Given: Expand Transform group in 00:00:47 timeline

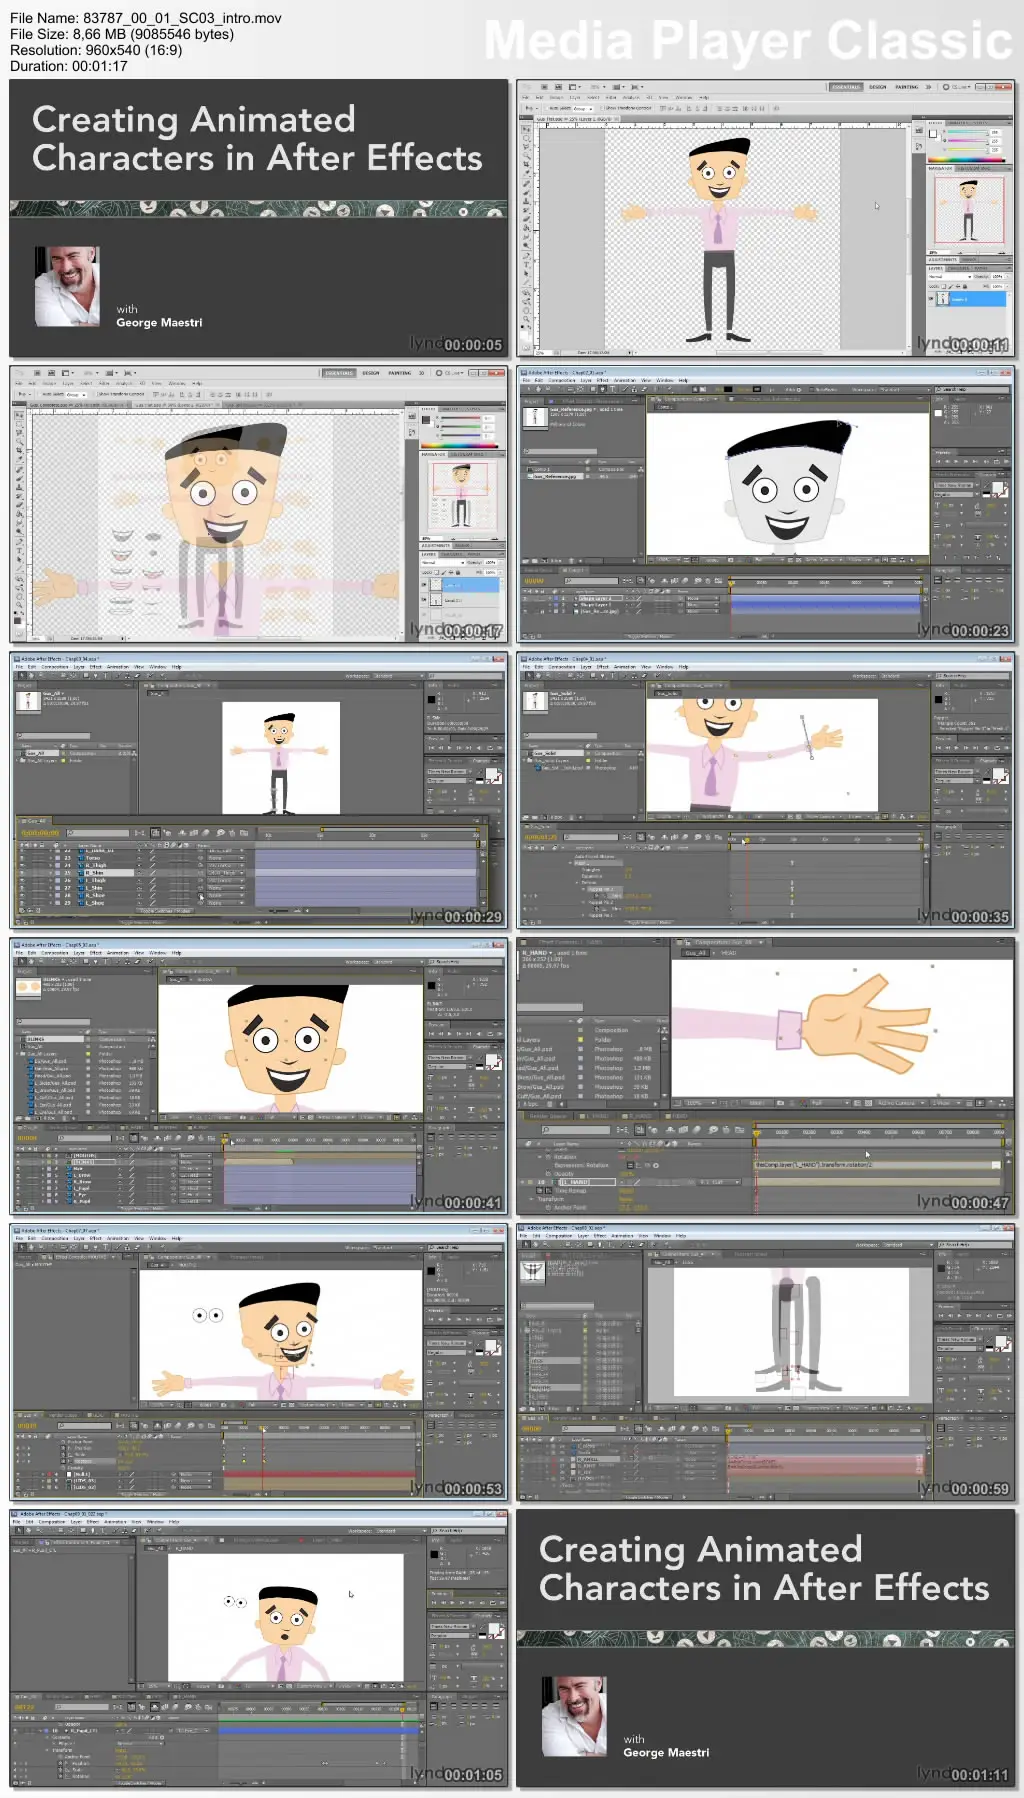Looking at the screenshot, I should (x=531, y=1199).
